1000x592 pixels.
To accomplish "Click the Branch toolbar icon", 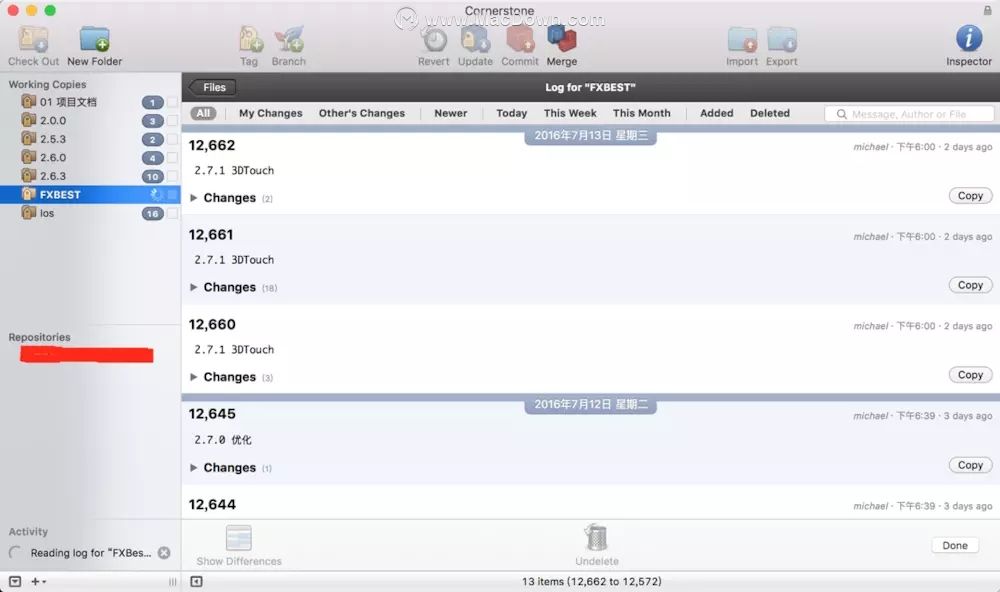I will pos(289,40).
